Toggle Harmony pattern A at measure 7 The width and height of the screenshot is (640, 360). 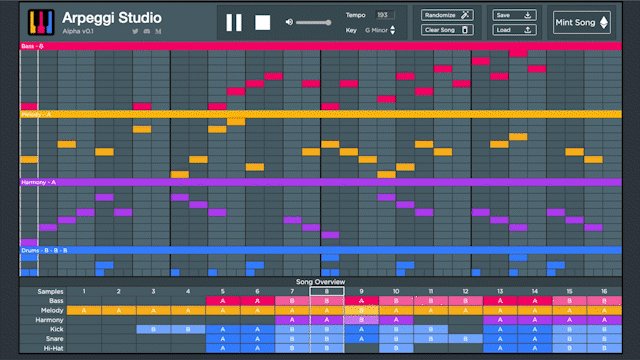292,320
